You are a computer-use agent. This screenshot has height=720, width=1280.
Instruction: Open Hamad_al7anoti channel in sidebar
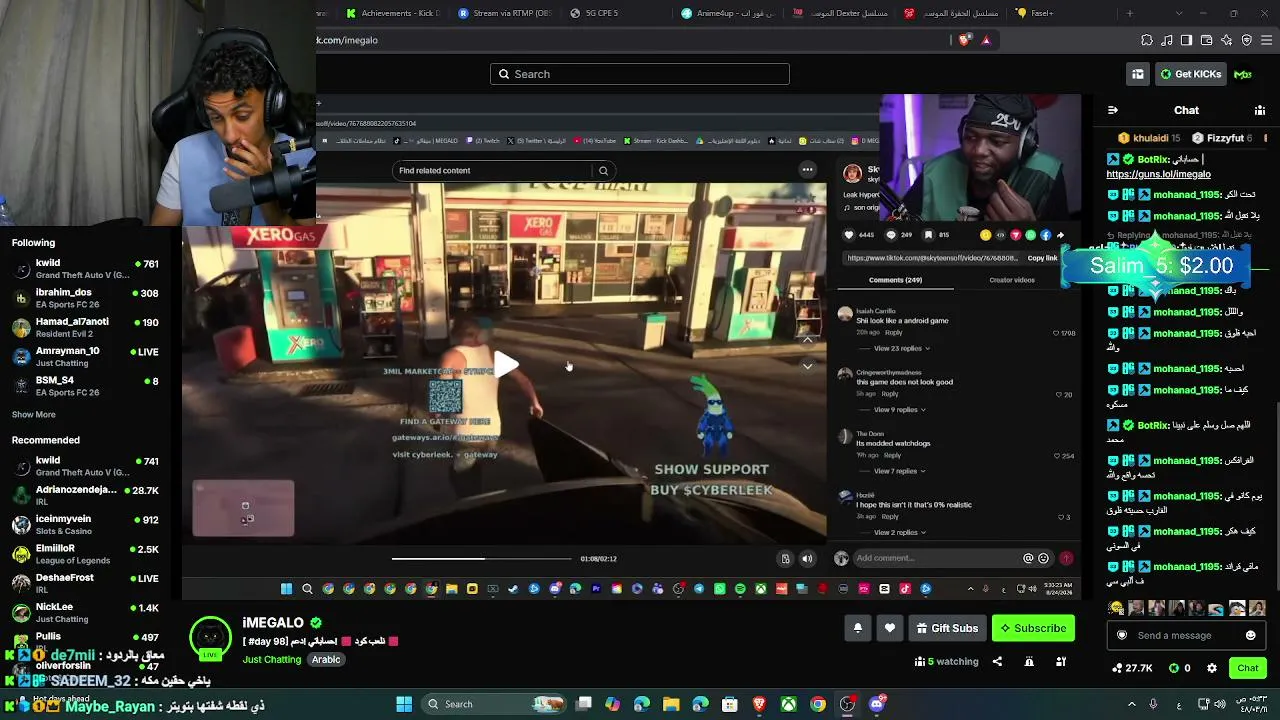pyautogui.click(x=86, y=327)
